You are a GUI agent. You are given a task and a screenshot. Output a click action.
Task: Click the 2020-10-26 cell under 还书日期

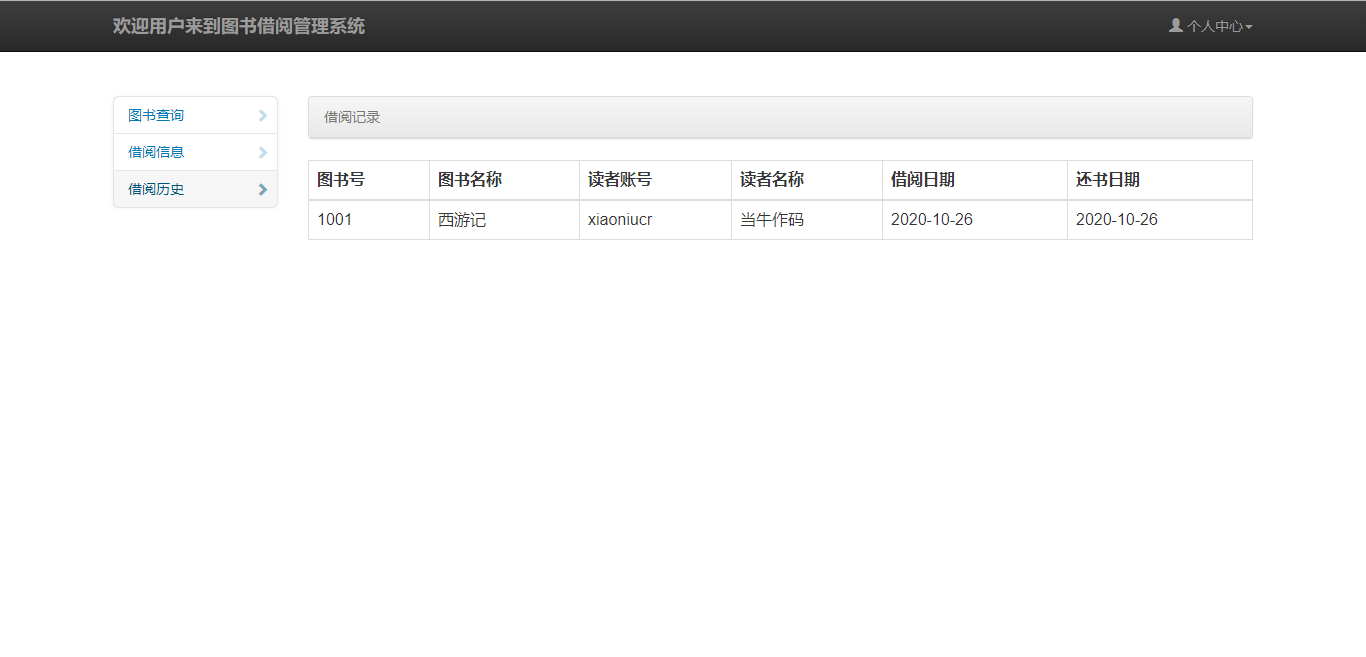pyautogui.click(x=1160, y=220)
